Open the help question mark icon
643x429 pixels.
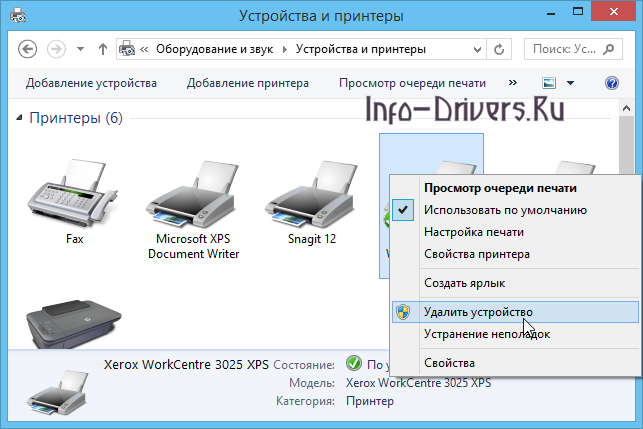pos(612,83)
